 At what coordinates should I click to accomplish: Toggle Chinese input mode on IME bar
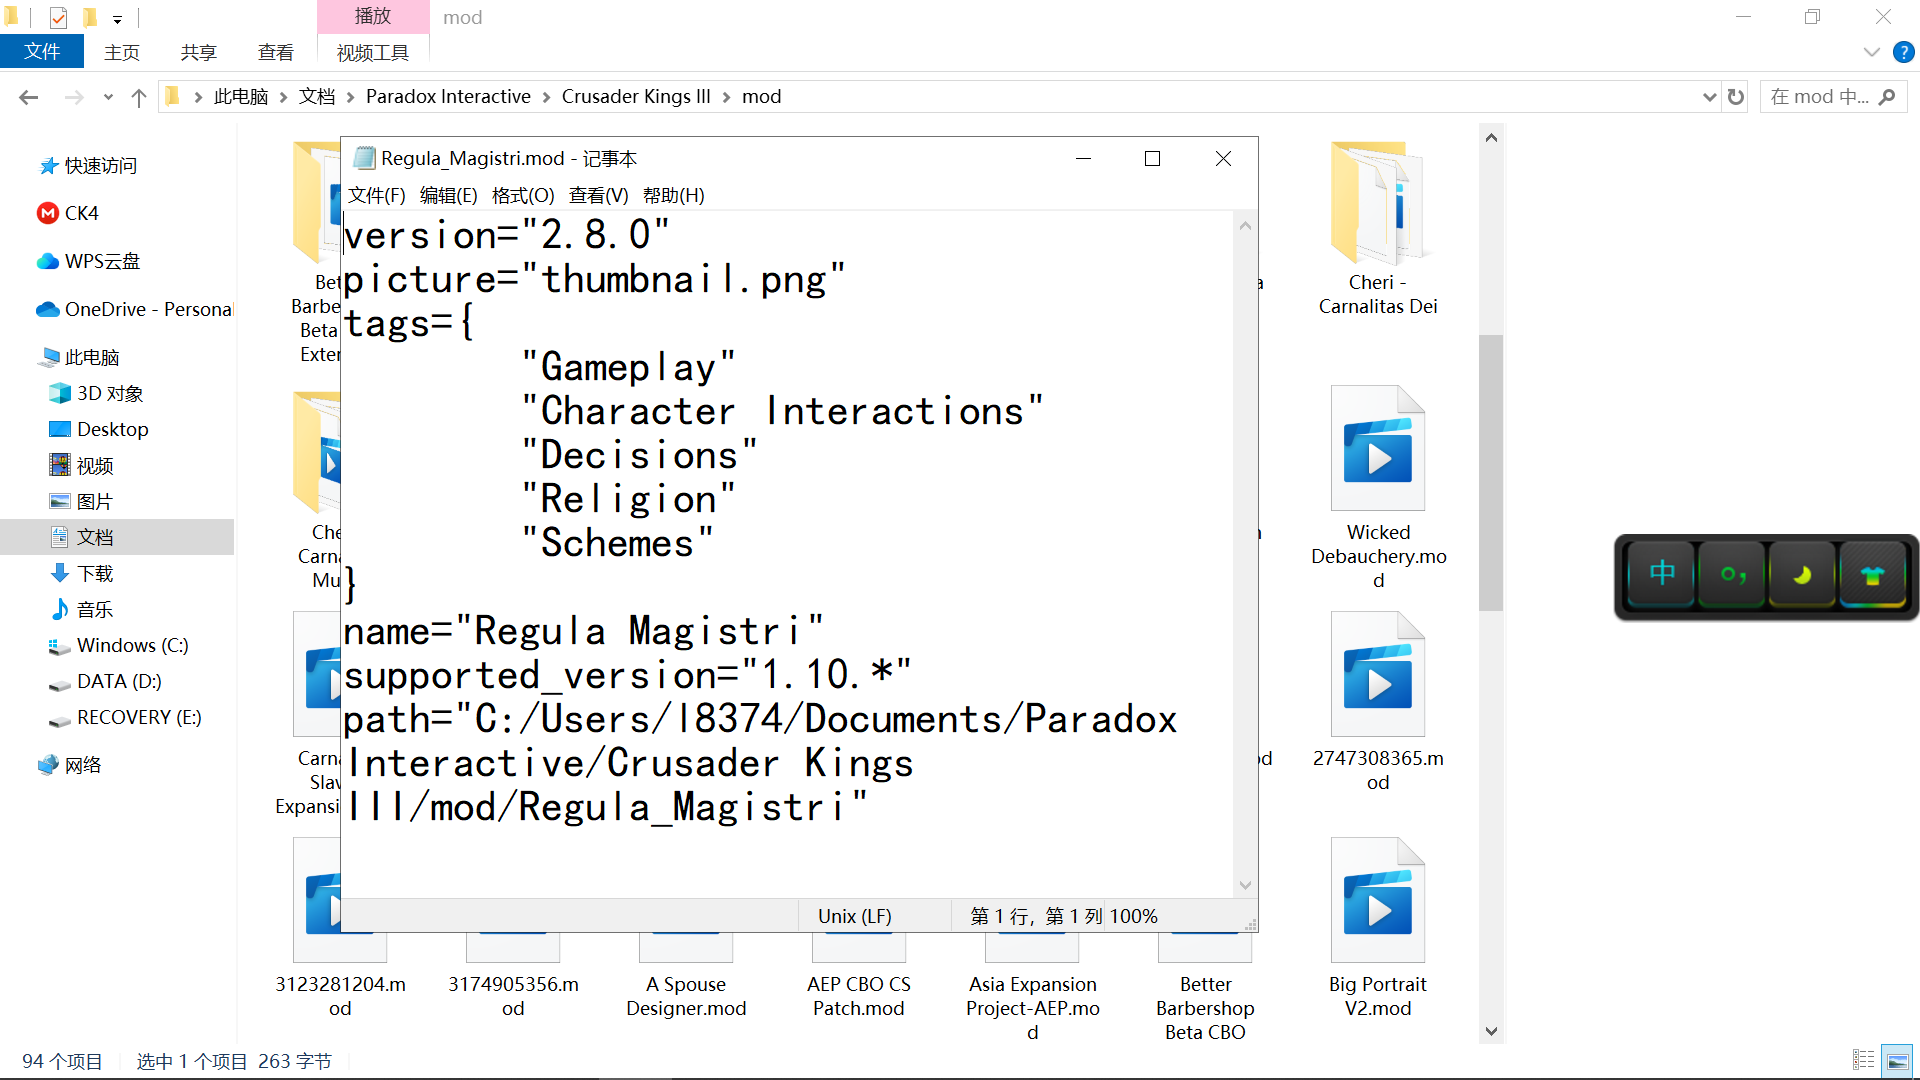tap(1661, 574)
